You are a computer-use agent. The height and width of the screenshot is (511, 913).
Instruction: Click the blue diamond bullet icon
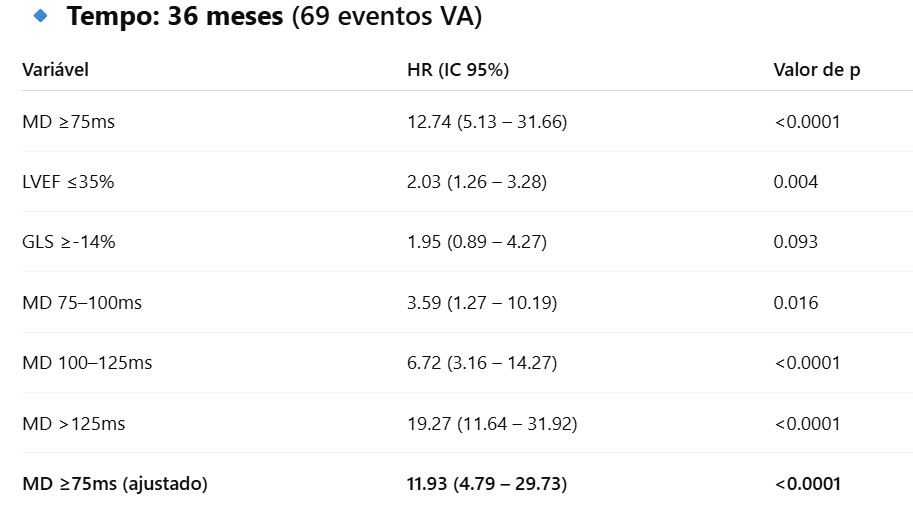pyautogui.click(x=41, y=16)
